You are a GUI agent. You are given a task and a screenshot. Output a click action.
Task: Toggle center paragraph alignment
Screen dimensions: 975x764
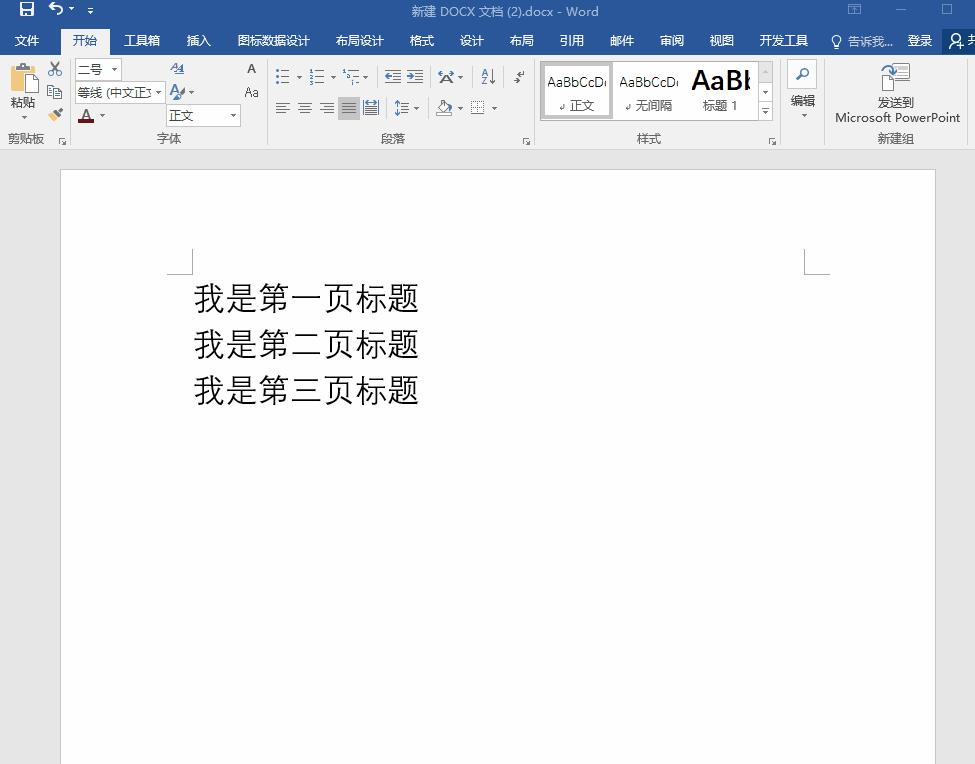305,109
